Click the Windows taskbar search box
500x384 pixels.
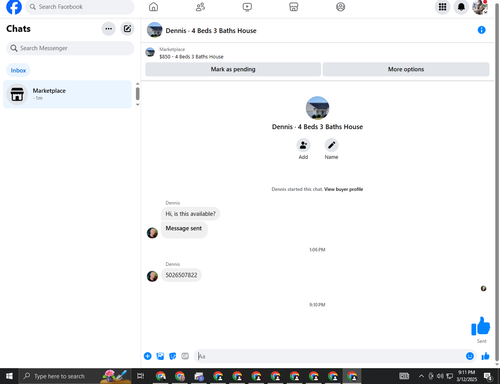(x=75, y=376)
